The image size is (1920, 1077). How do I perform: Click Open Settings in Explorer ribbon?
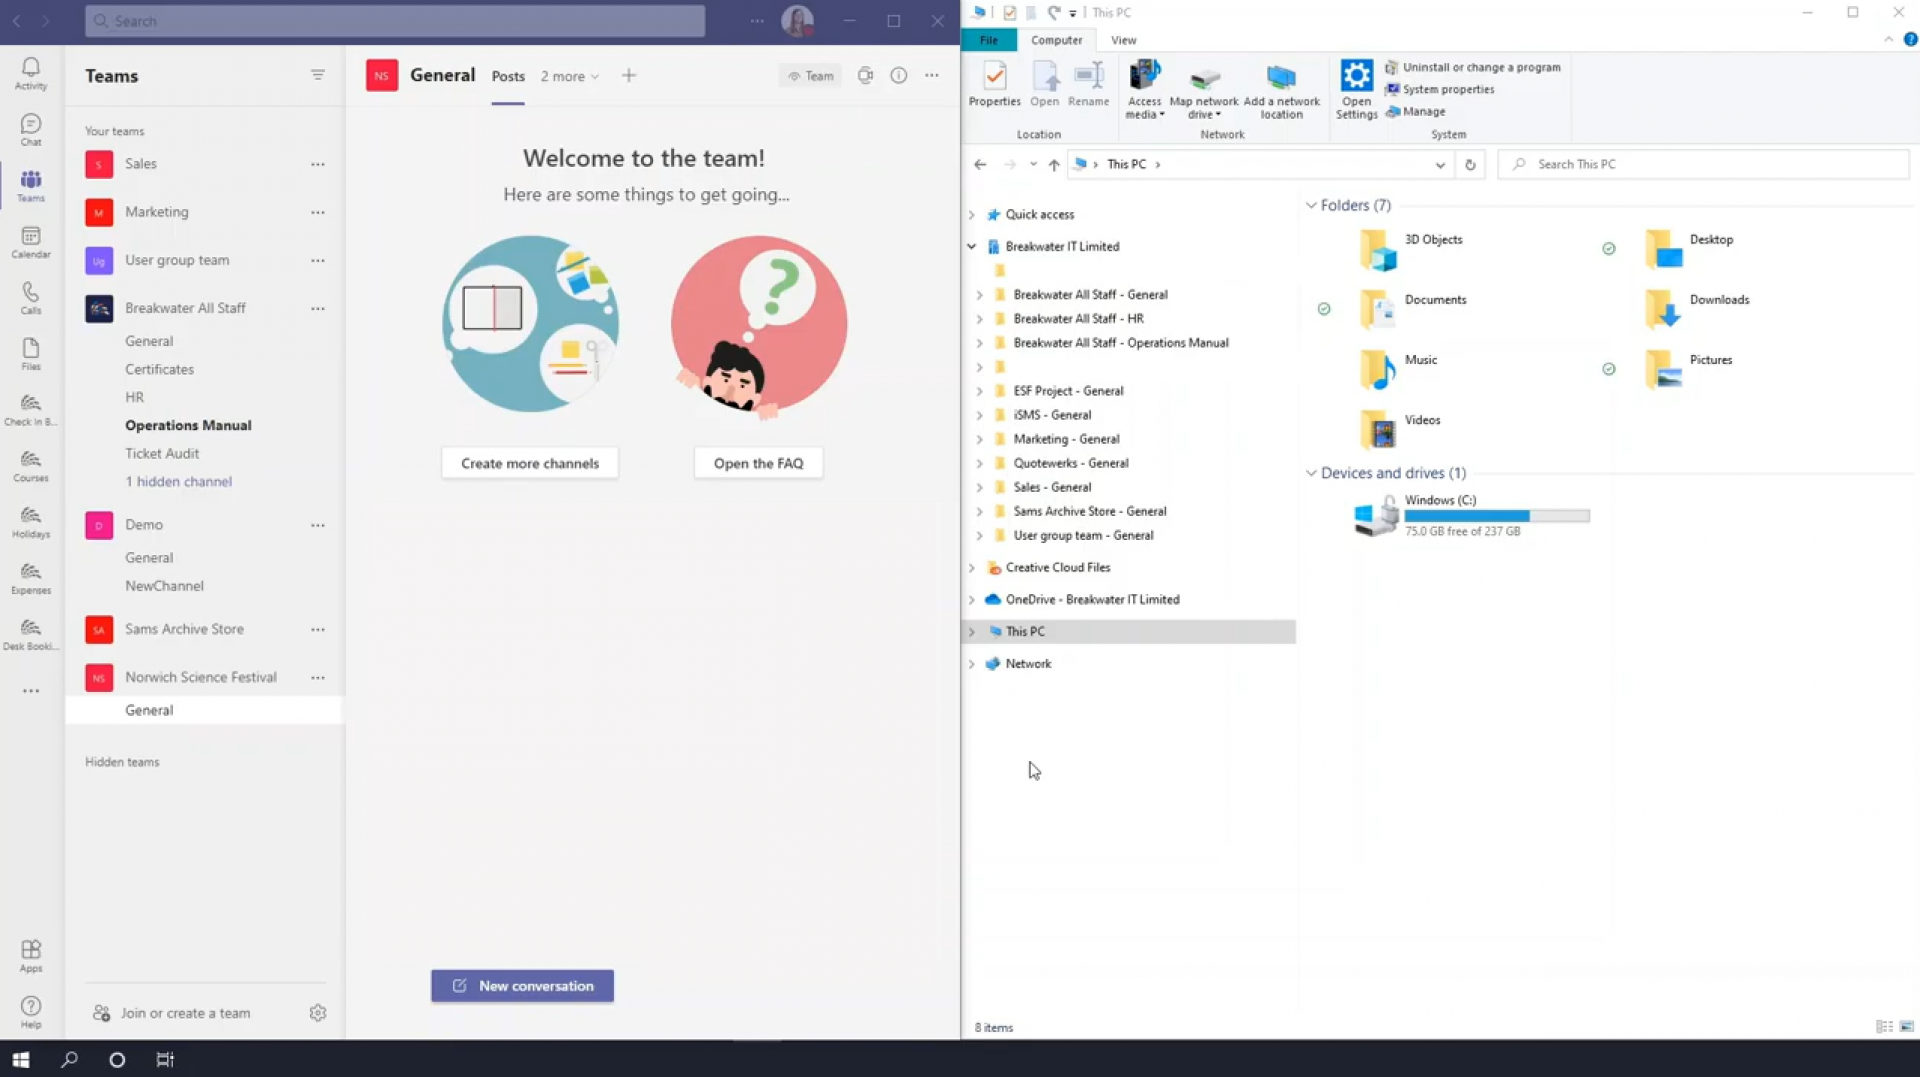click(1357, 90)
